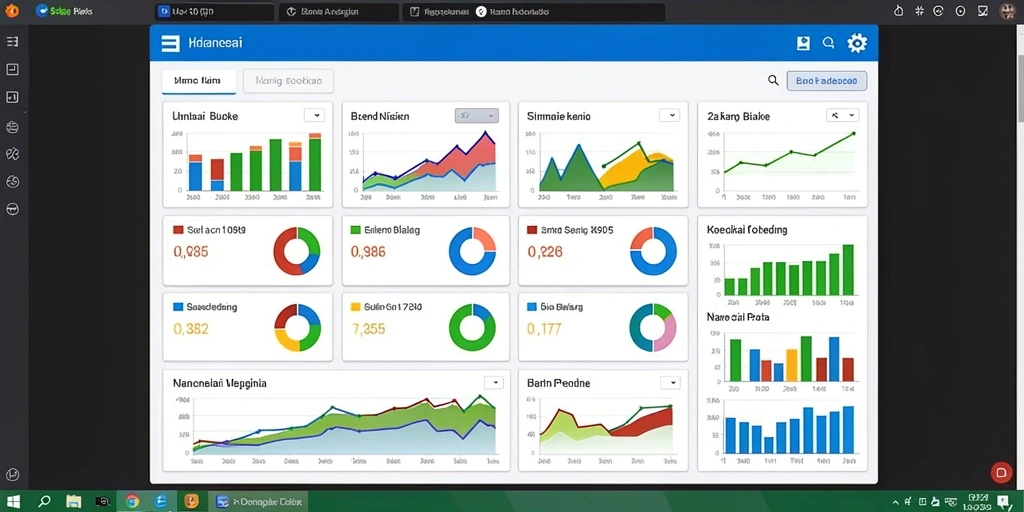Open the globe icon in left sidebar
Viewport: 1024px width, 512px height.
12,126
